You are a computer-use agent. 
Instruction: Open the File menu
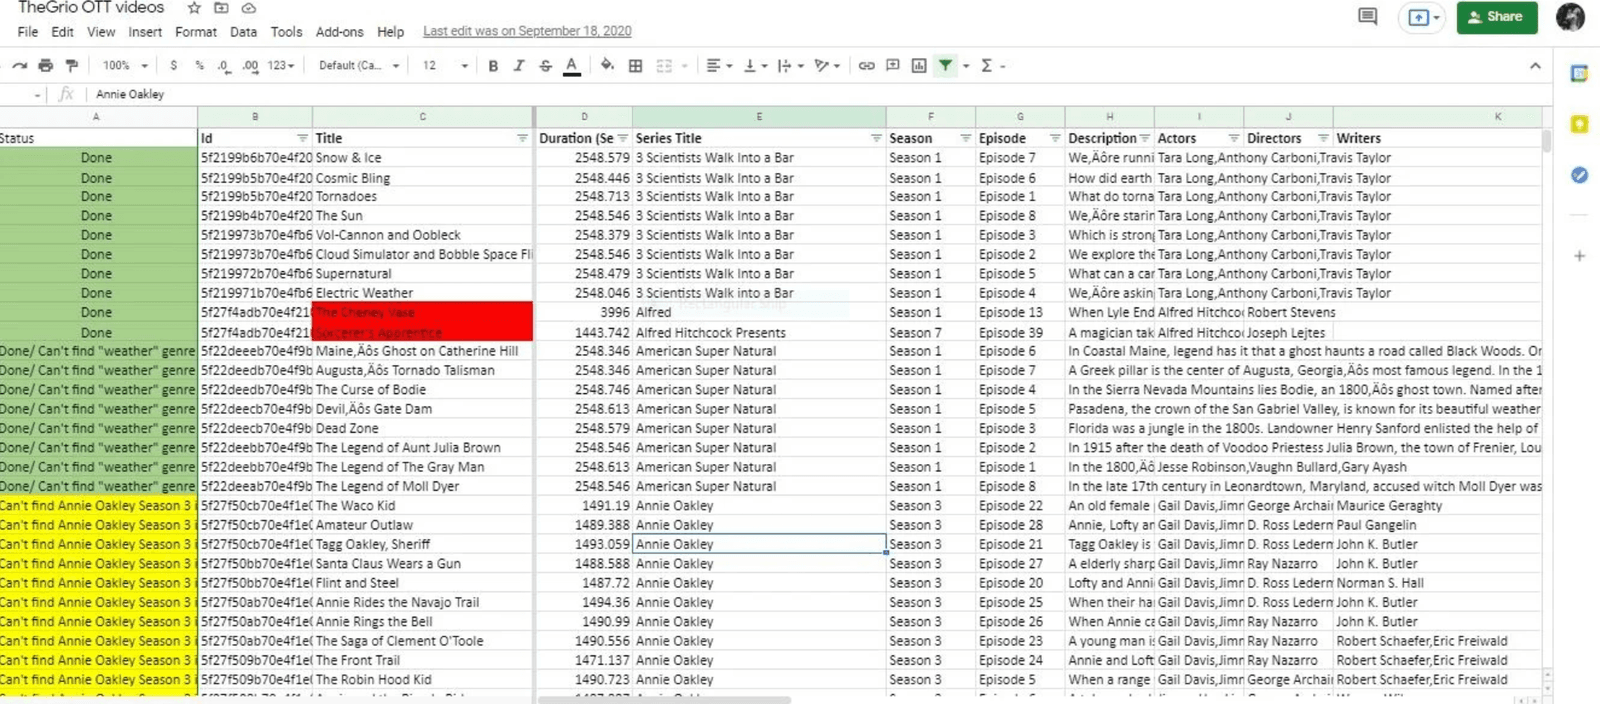(28, 32)
